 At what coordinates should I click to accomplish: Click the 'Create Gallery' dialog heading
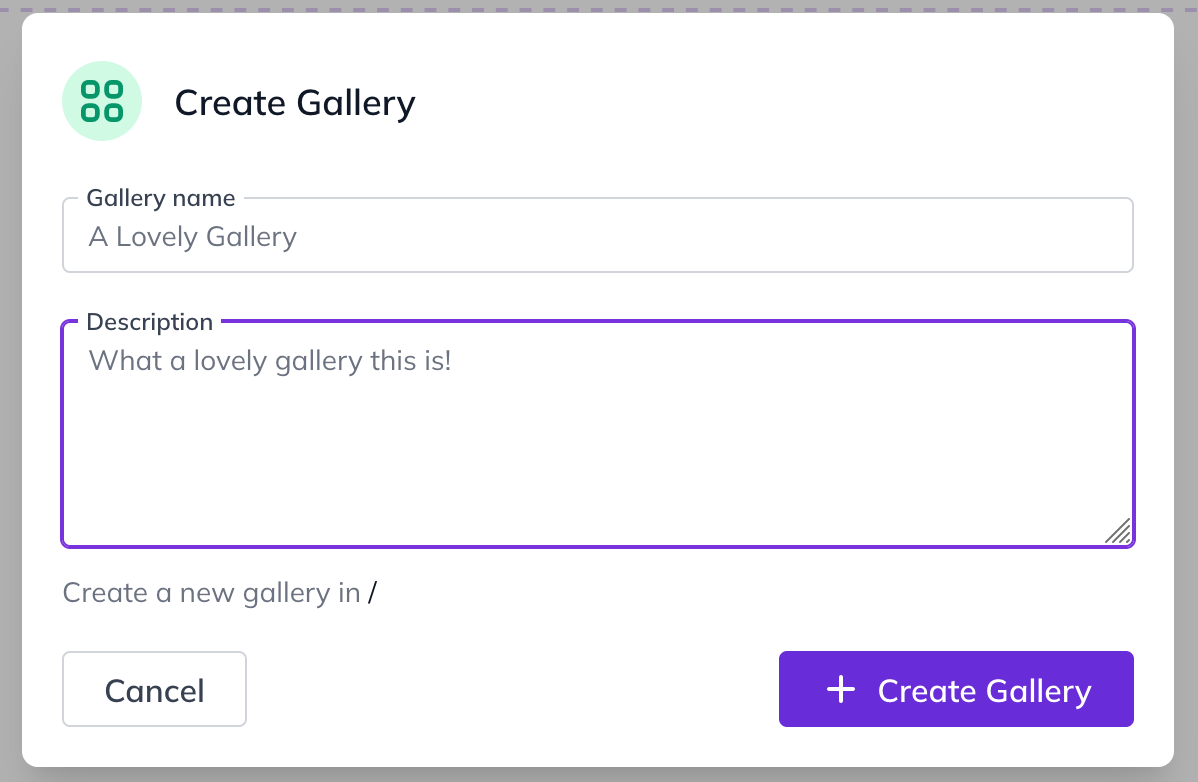[295, 102]
